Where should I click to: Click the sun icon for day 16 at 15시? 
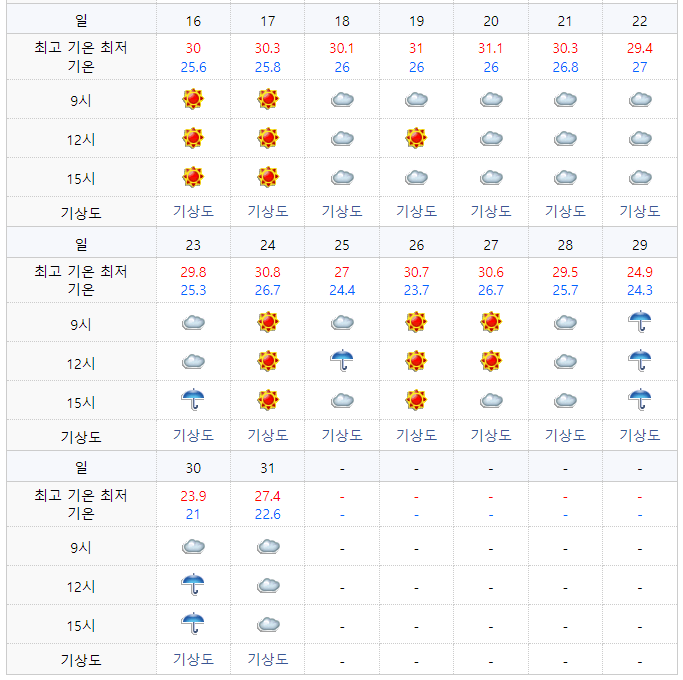point(193,177)
